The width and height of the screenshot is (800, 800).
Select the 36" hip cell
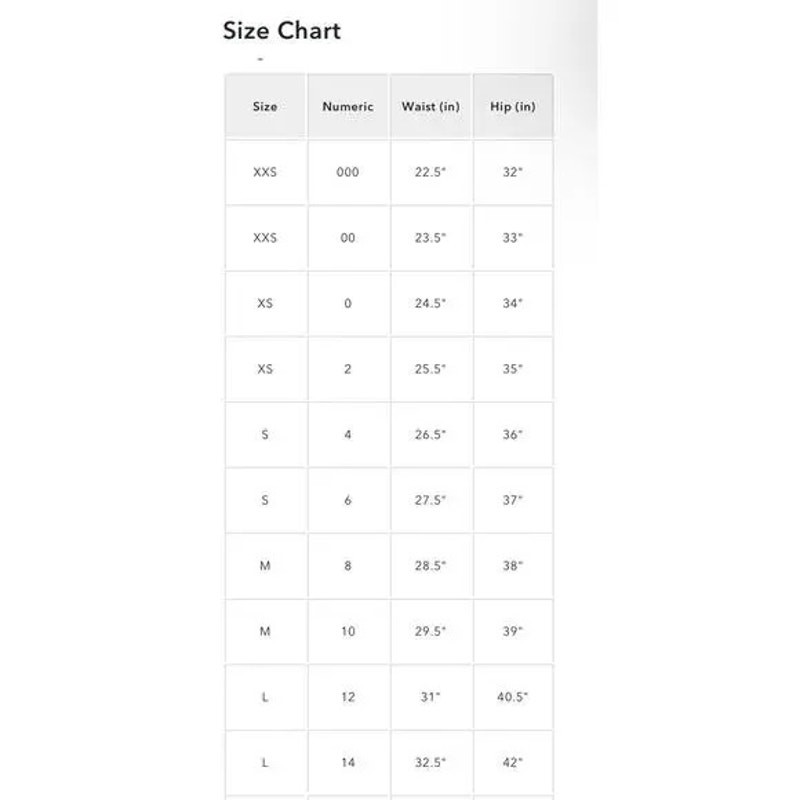[x=513, y=435]
